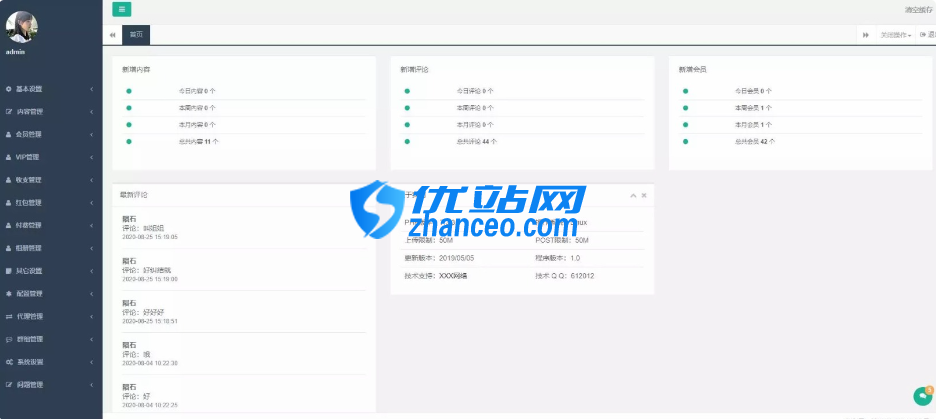The width and height of the screenshot is (939, 419).
Task: Click the comment dated 2020-08-25 15:19:00
Action: click(x=244, y=270)
